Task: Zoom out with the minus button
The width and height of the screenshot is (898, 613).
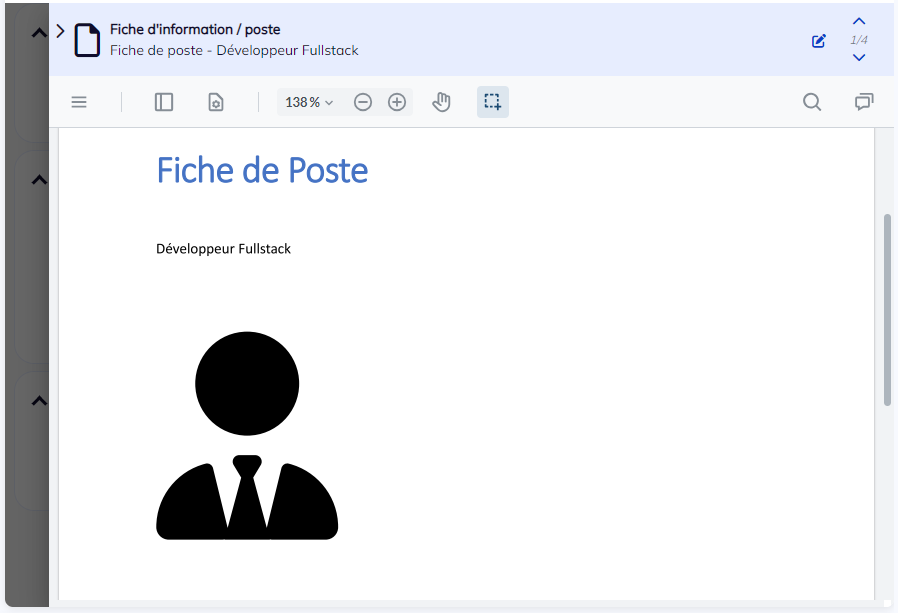Action: point(363,102)
